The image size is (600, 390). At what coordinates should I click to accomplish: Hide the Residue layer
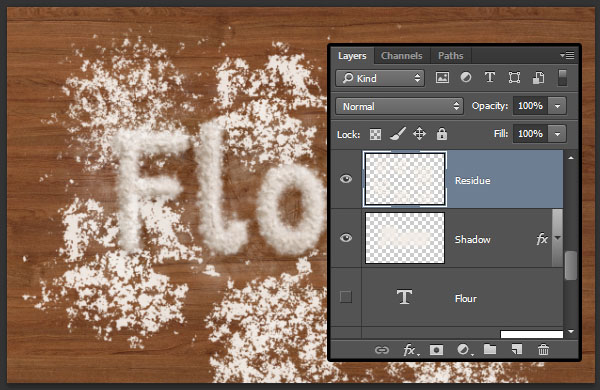[x=346, y=179]
